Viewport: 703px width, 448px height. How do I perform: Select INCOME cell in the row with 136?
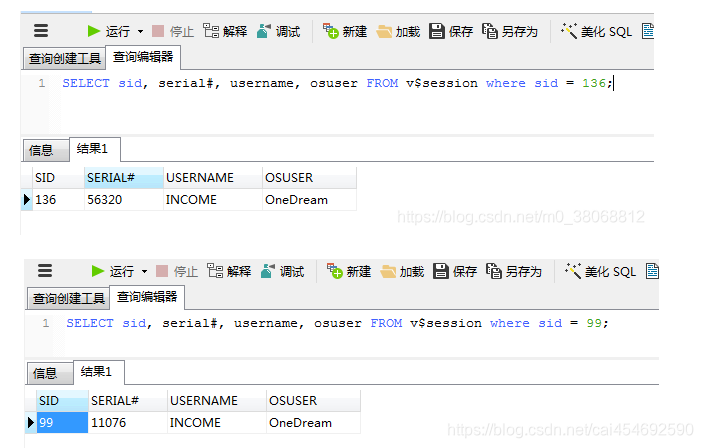click(x=213, y=200)
